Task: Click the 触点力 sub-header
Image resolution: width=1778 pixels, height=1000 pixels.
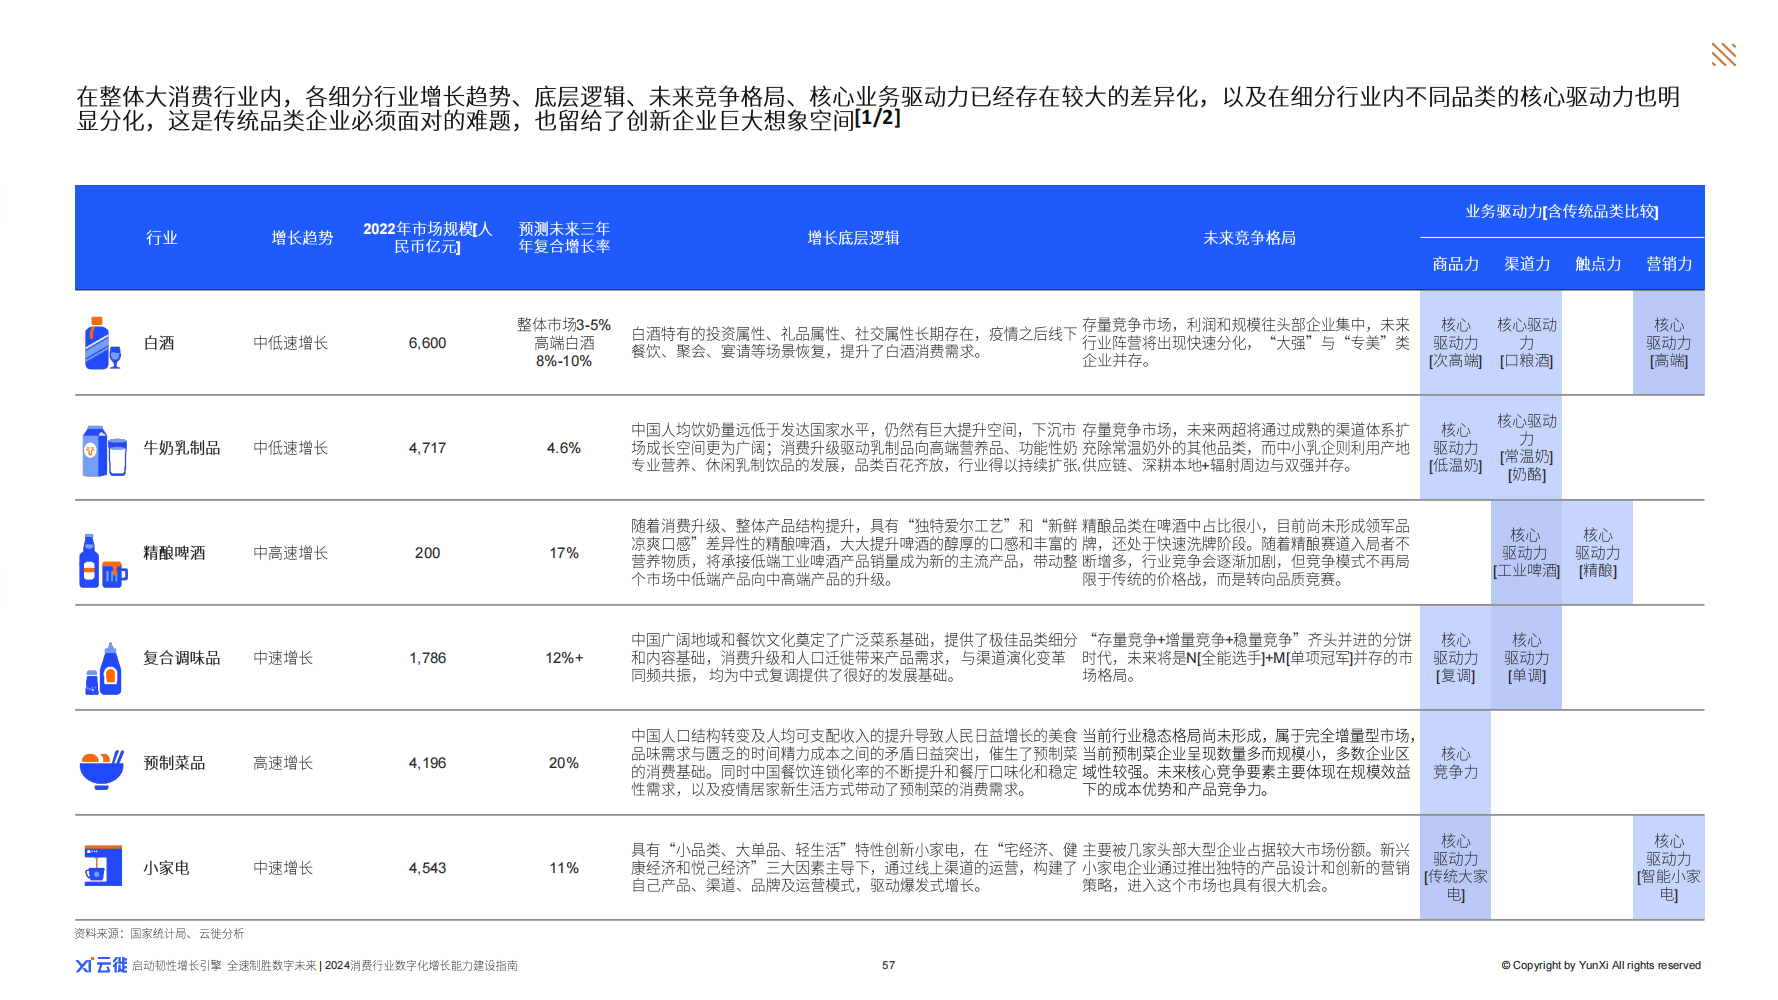Action: pos(1598,264)
